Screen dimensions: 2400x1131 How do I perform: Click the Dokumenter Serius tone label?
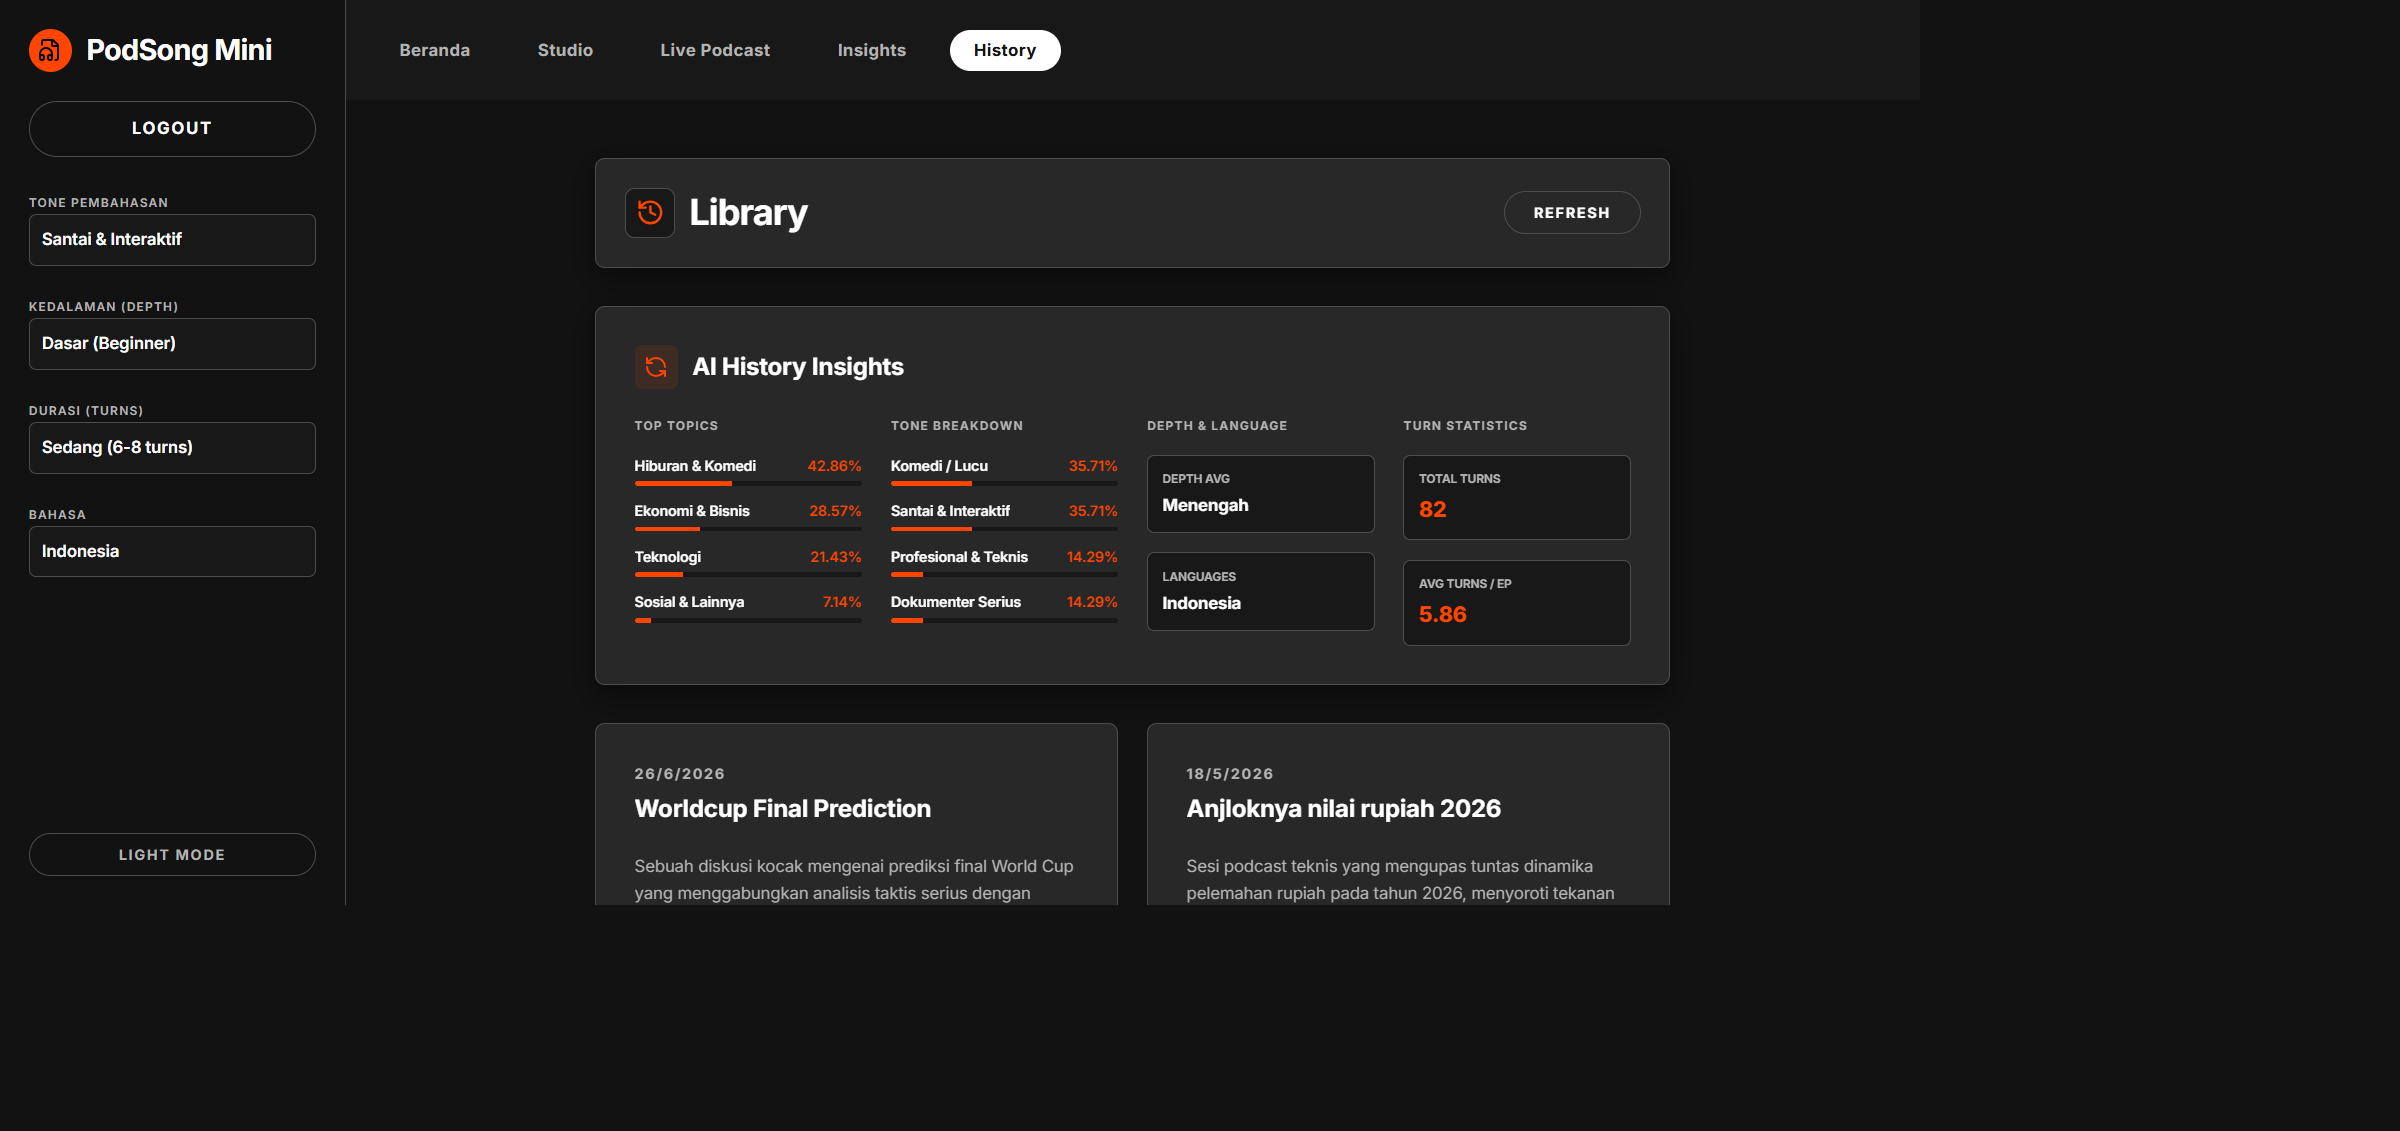[x=956, y=602]
